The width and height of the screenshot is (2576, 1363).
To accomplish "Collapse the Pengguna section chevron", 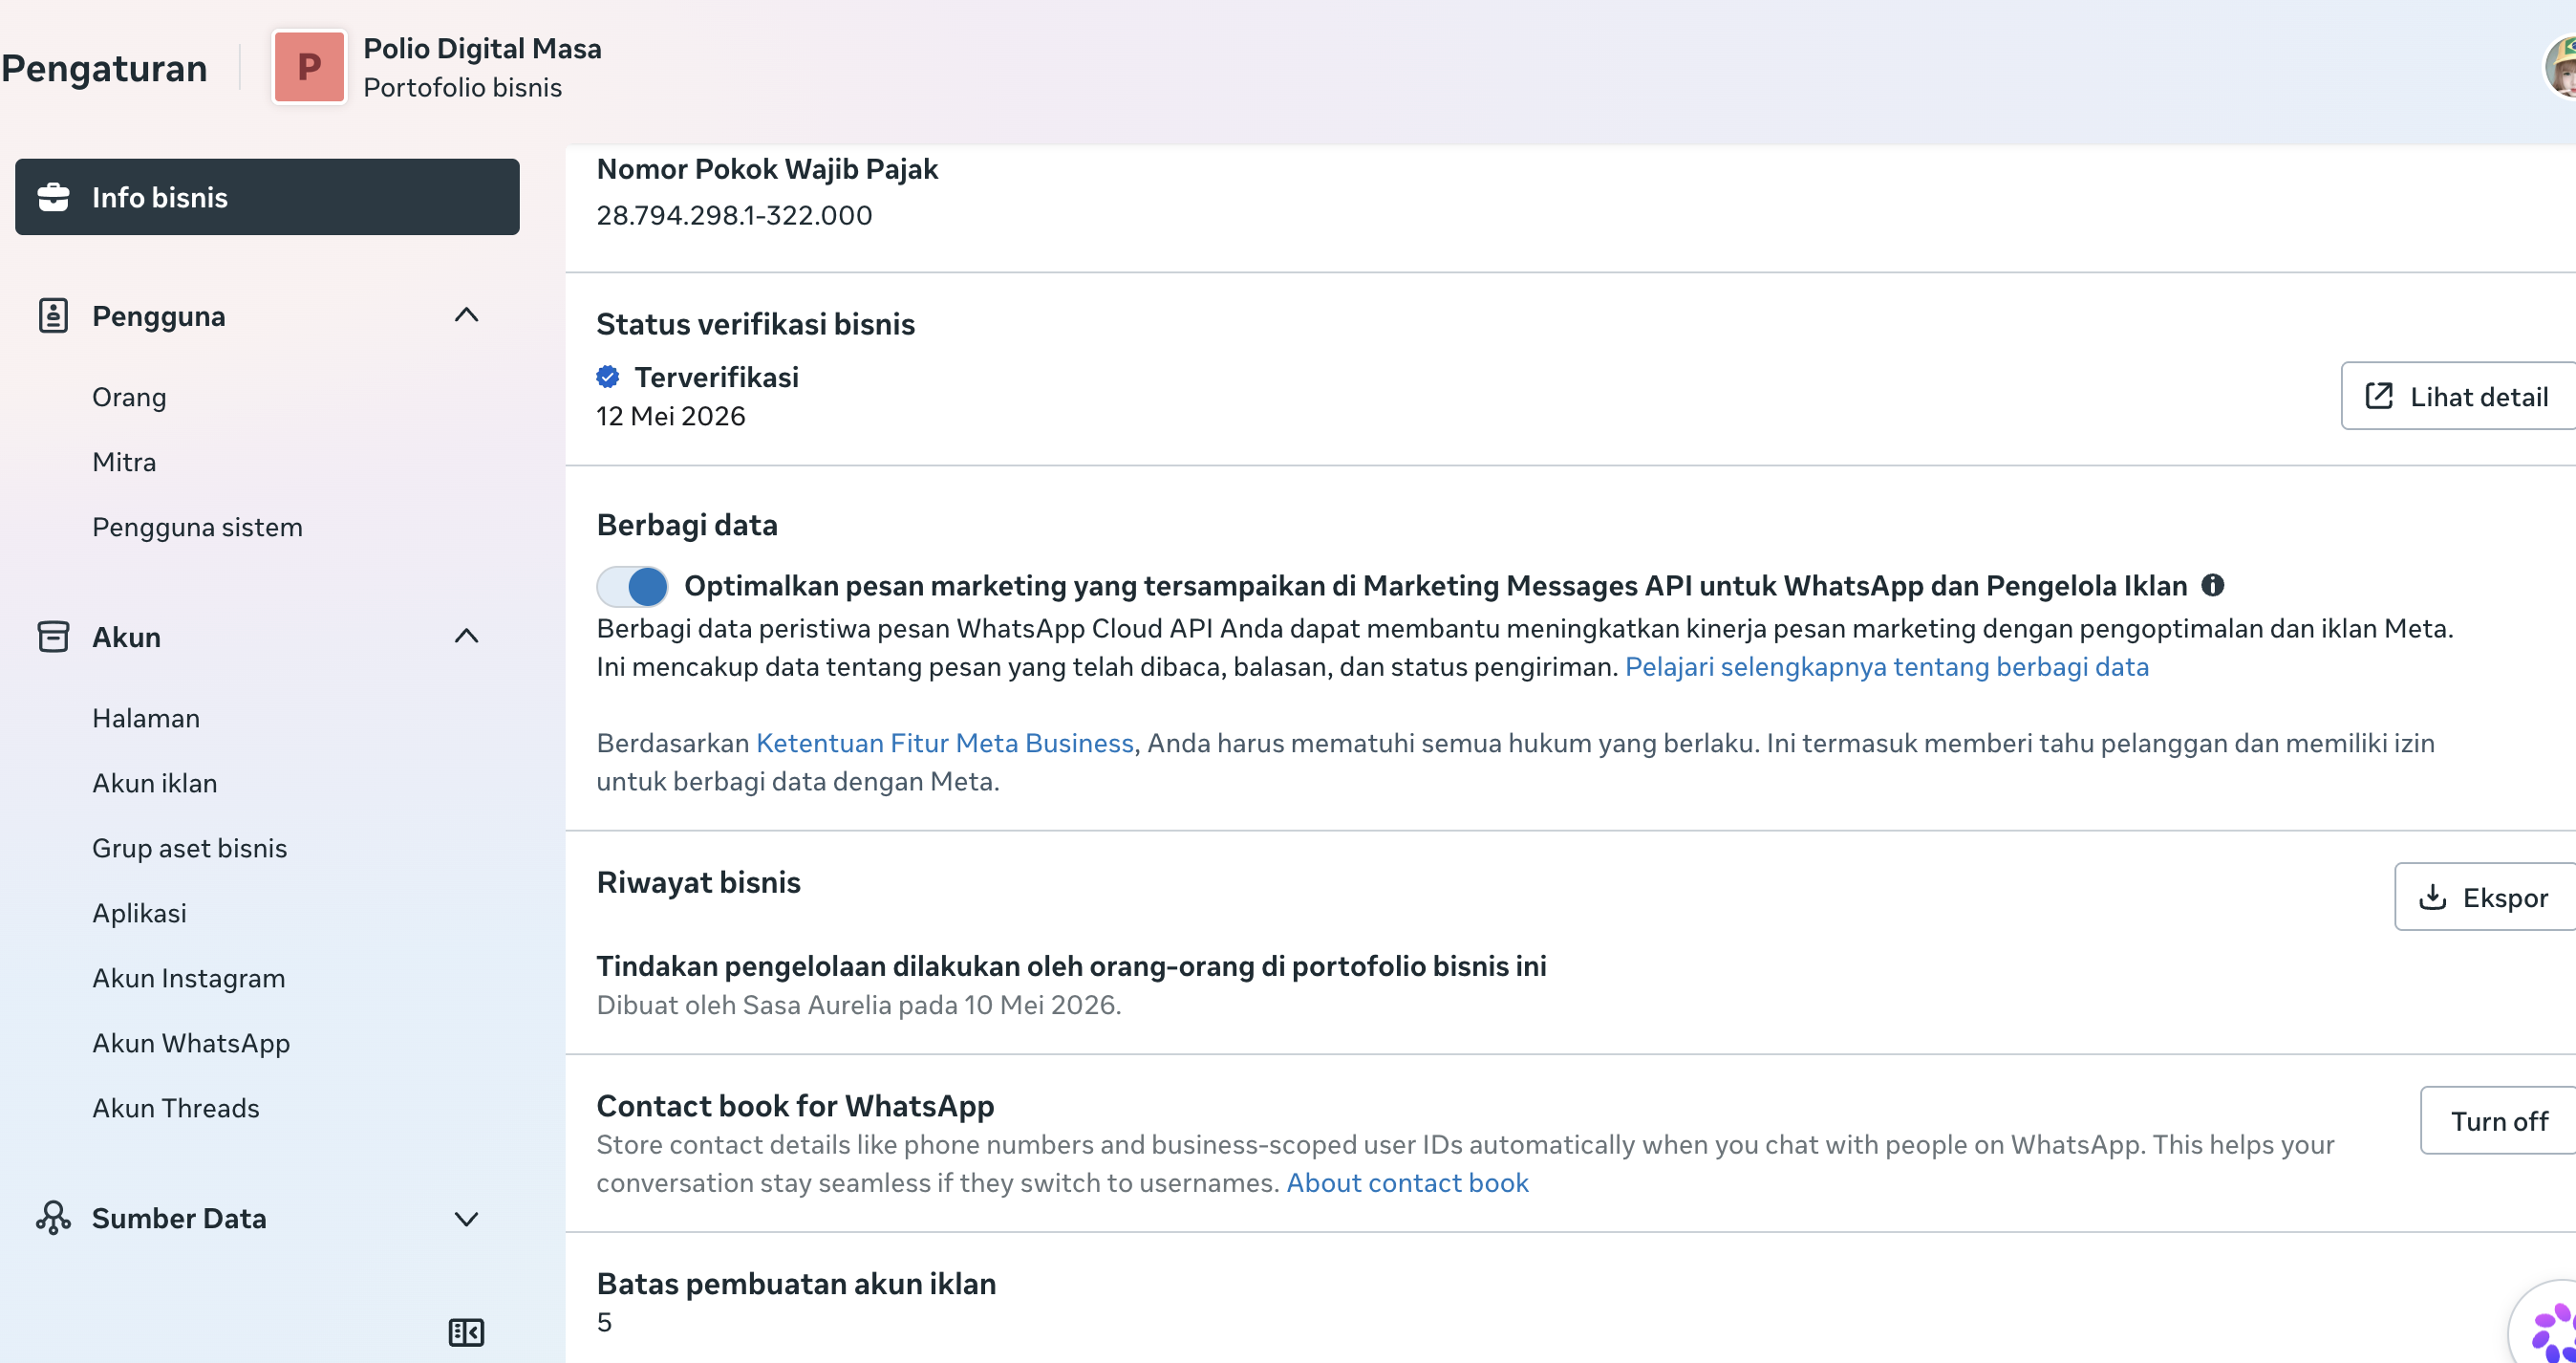I will pyautogui.click(x=466, y=315).
